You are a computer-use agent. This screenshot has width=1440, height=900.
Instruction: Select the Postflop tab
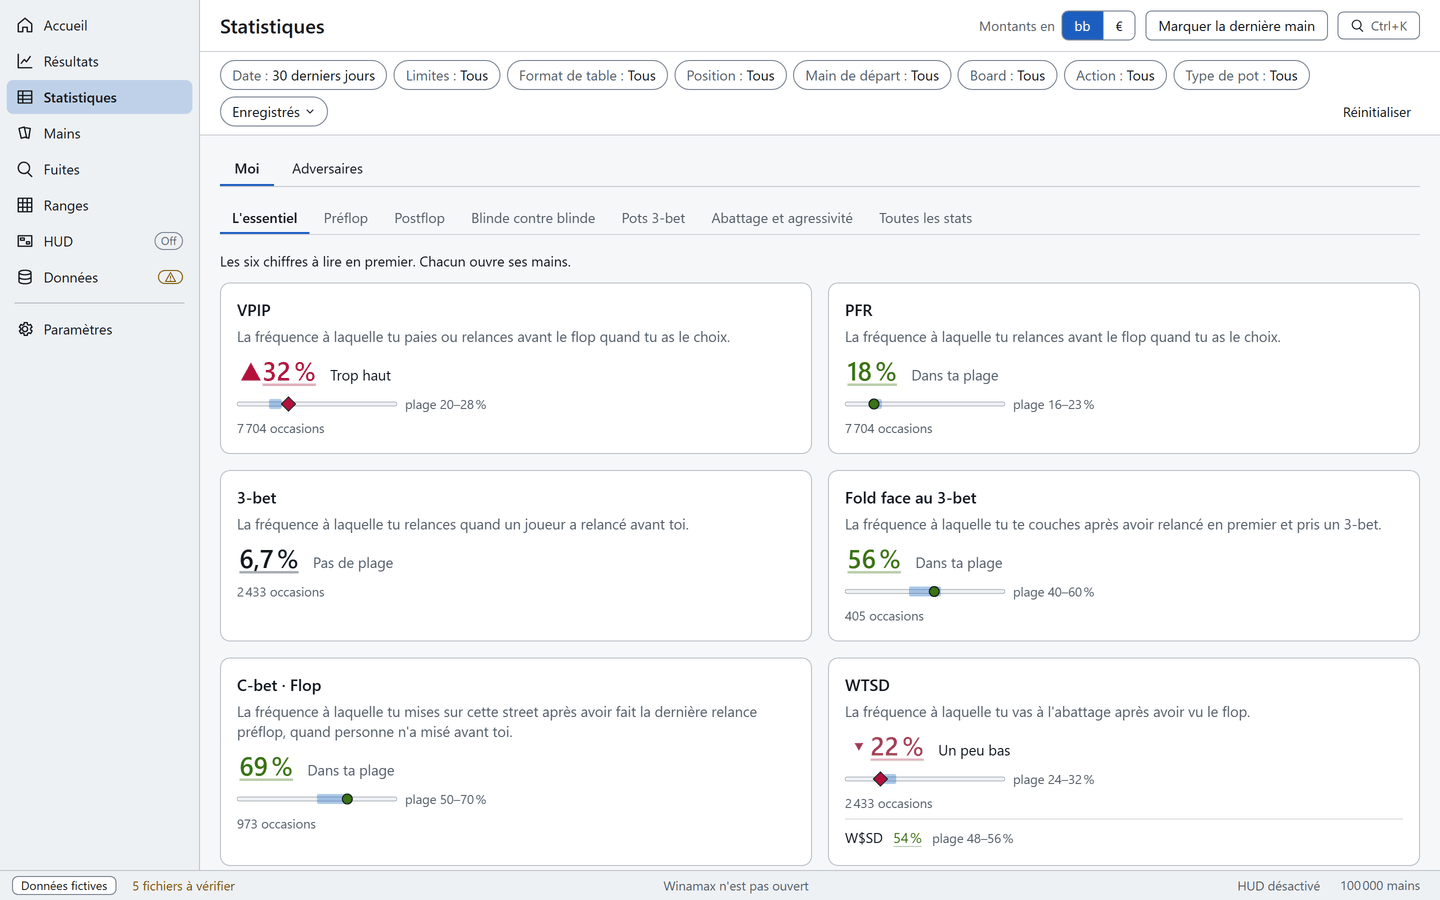419,218
